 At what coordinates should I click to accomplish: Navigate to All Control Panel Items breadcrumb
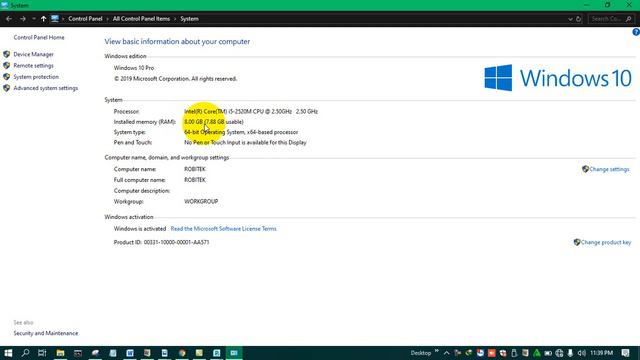pos(141,19)
